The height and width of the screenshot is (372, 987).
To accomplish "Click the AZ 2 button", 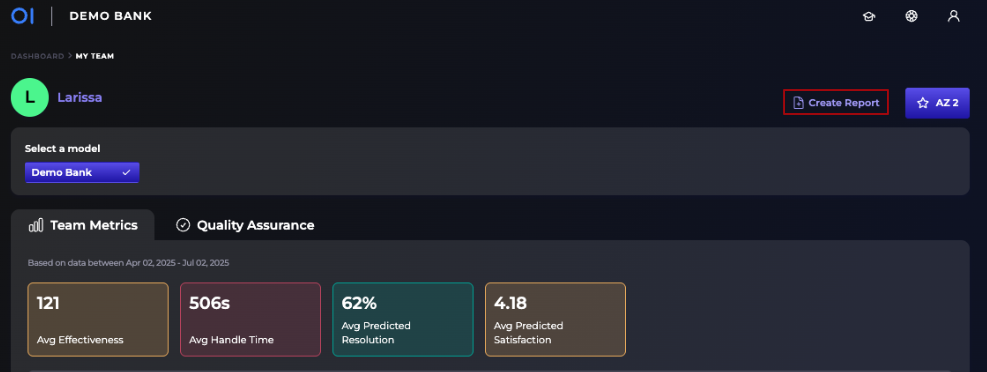I will point(937,103).
